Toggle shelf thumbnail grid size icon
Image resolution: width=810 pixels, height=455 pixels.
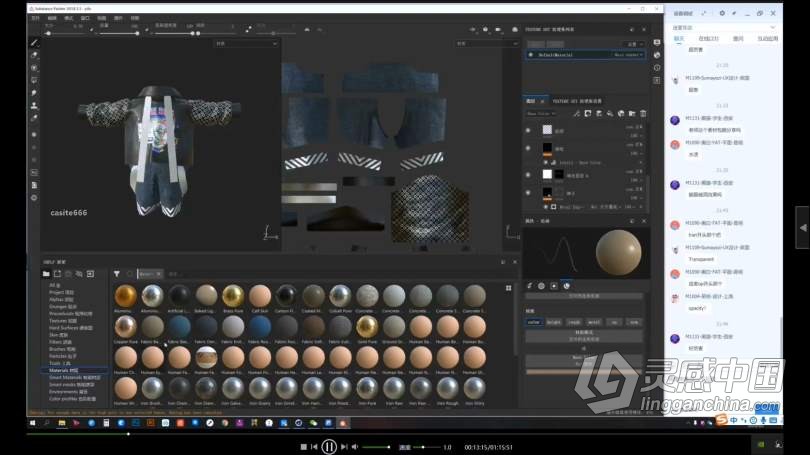point(508,288)
